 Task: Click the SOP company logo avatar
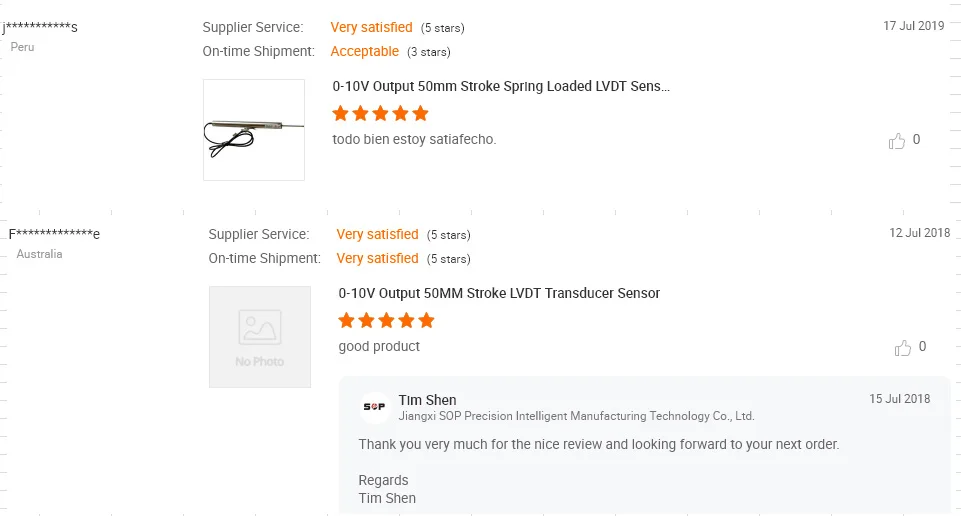(374, 407)
